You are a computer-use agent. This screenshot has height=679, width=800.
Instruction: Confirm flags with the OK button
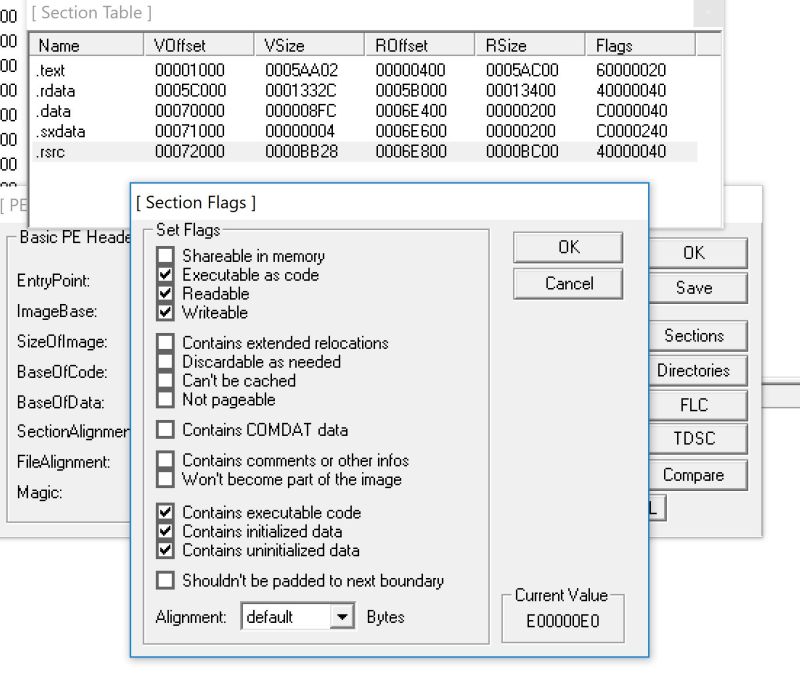567,247
